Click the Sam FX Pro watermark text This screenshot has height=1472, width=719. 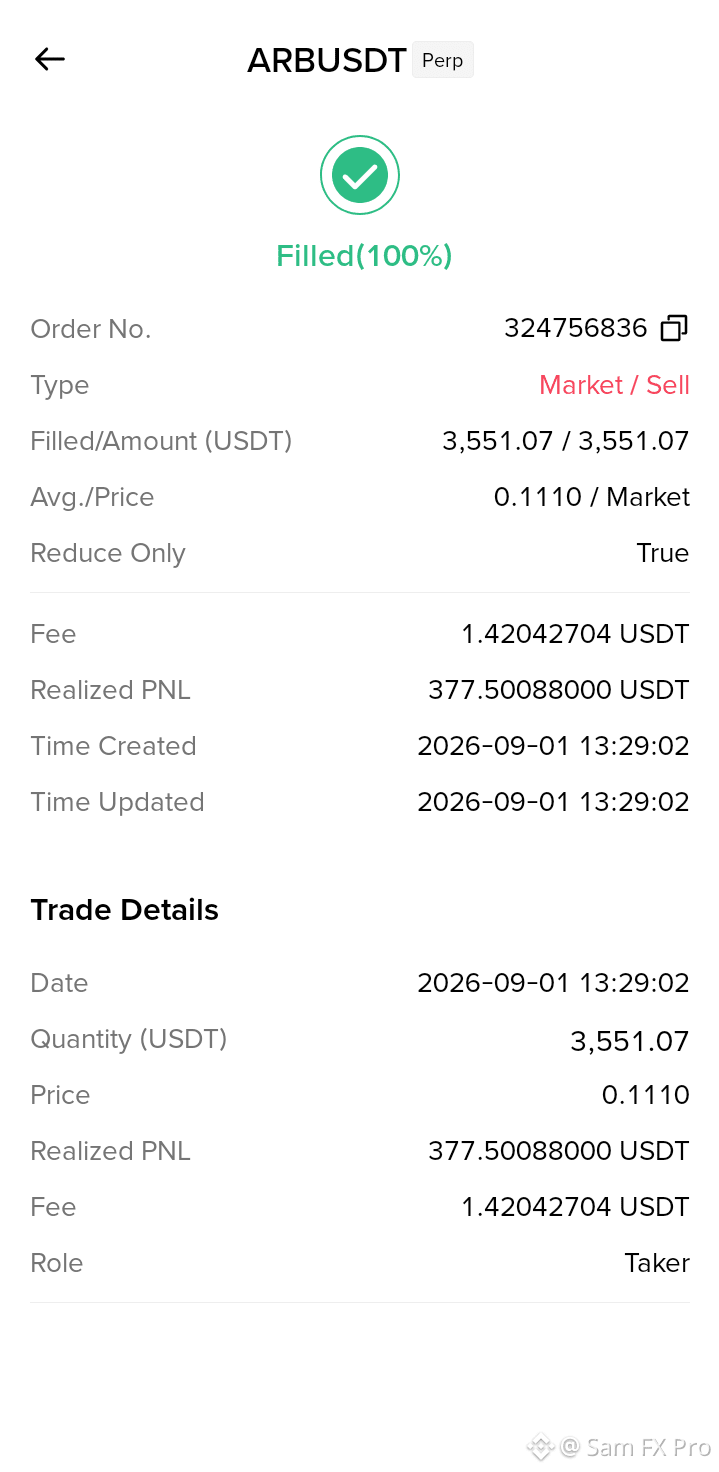coord(636,1447)
